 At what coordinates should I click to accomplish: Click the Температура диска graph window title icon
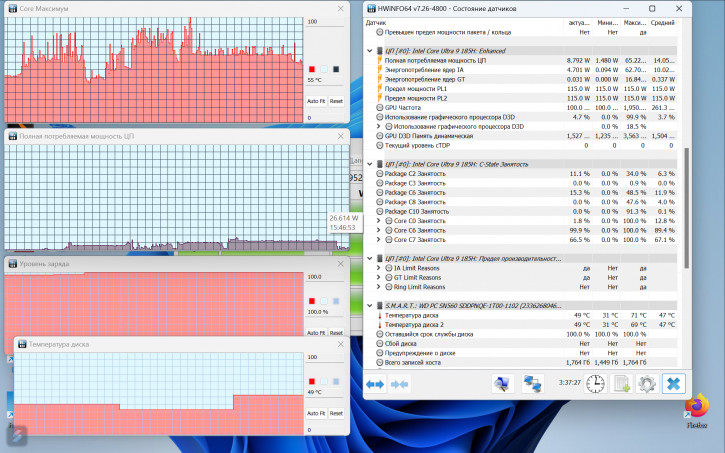pyautogui.click(x=22, y=344)
